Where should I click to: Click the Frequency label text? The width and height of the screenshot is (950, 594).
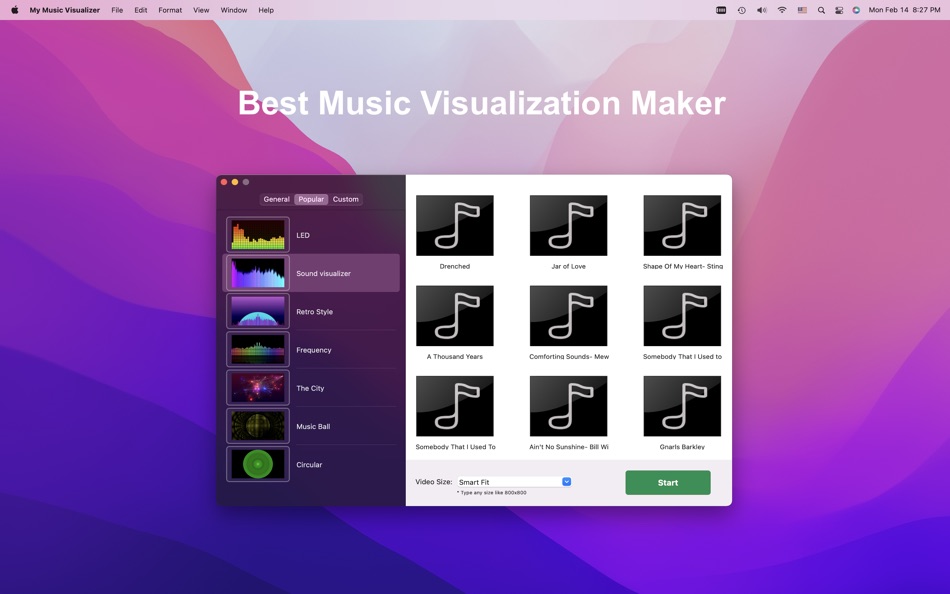[x=314, y=350]
